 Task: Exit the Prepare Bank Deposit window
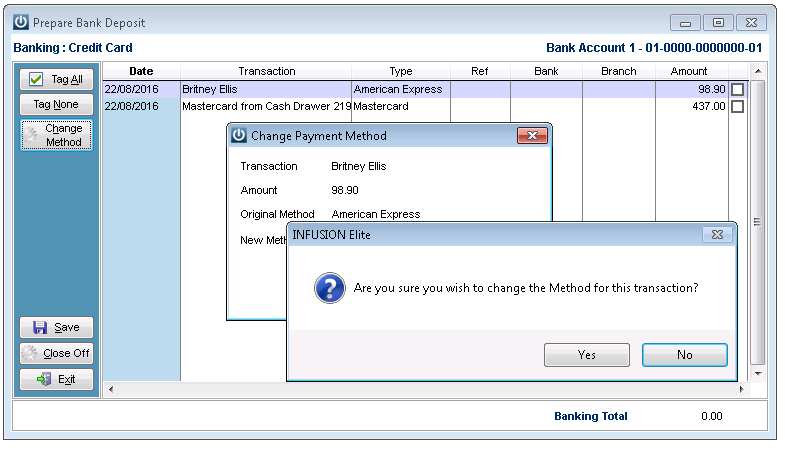click(x=57, y=379)
